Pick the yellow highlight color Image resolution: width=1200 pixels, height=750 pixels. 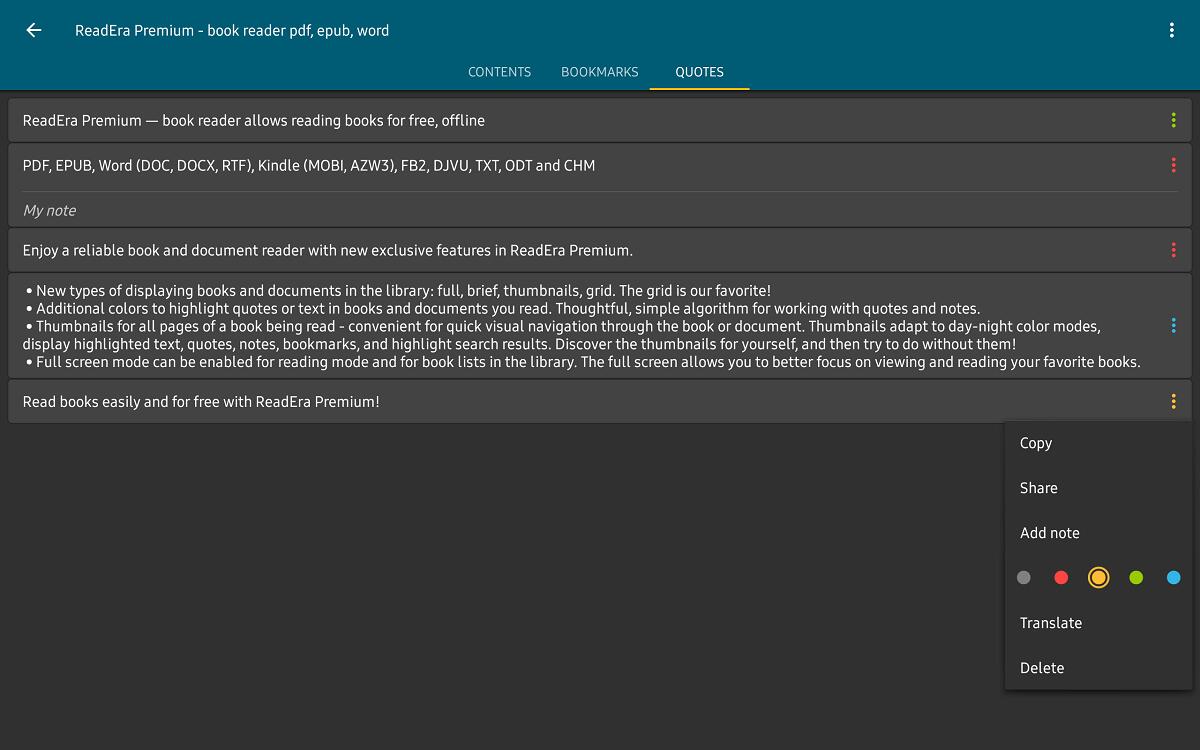pyautogui.click(x=1098, y=577)
